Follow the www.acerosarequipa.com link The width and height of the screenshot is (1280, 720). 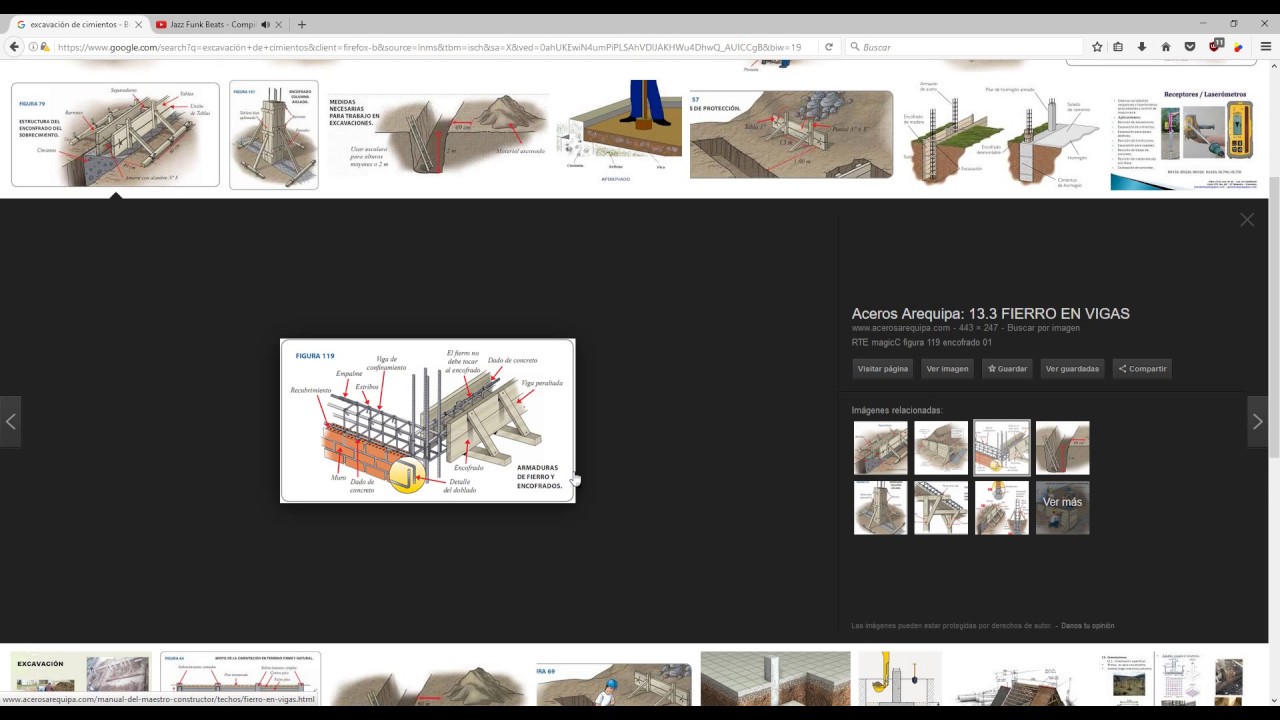point(901,328)
